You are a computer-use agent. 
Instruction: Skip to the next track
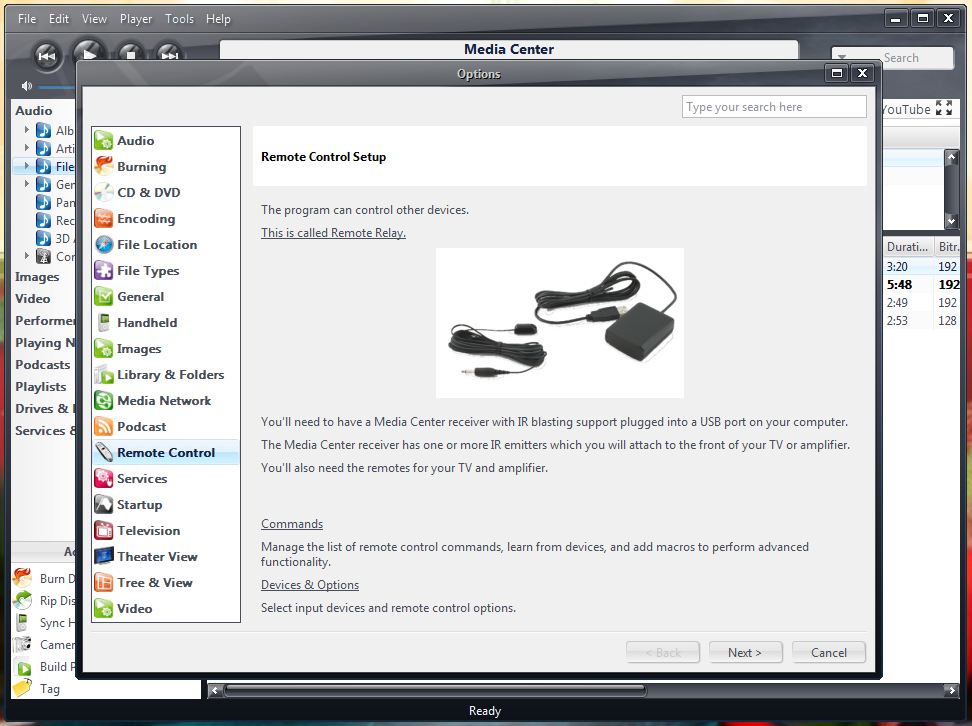169,51
